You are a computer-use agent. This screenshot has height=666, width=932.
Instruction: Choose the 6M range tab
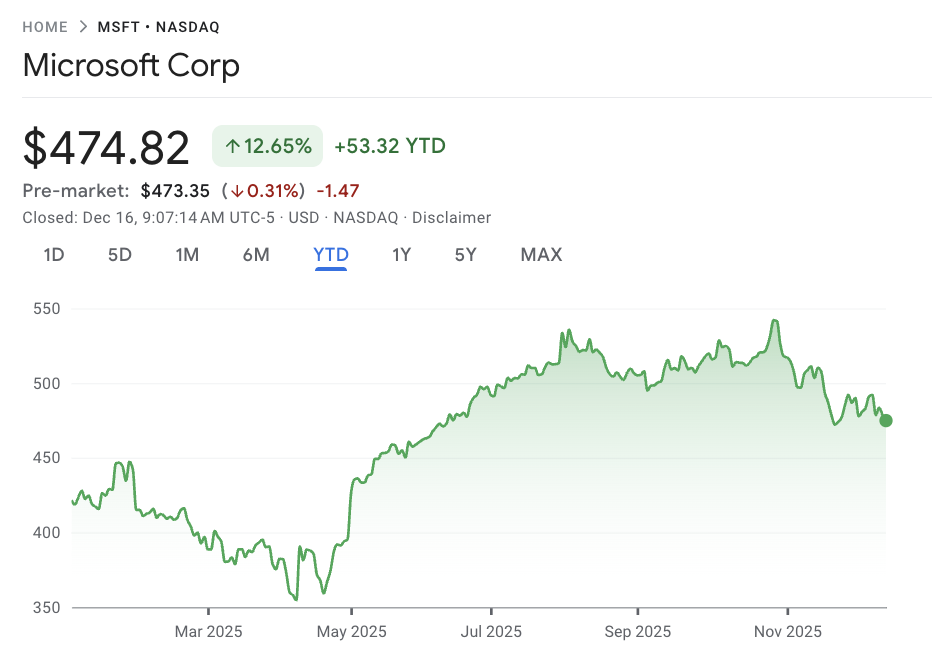click(256, 255)
